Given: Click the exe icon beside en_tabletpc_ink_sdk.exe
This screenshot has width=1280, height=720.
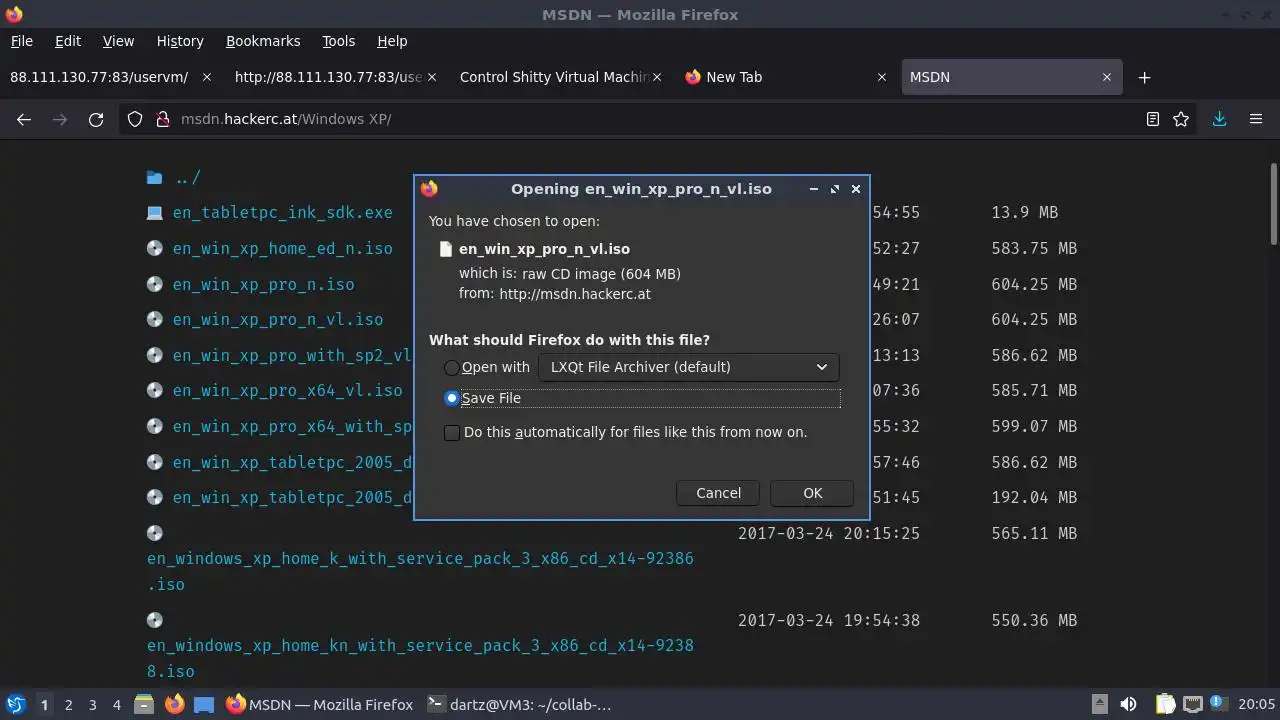Looking at the screenshot, I should coord(154,212).
